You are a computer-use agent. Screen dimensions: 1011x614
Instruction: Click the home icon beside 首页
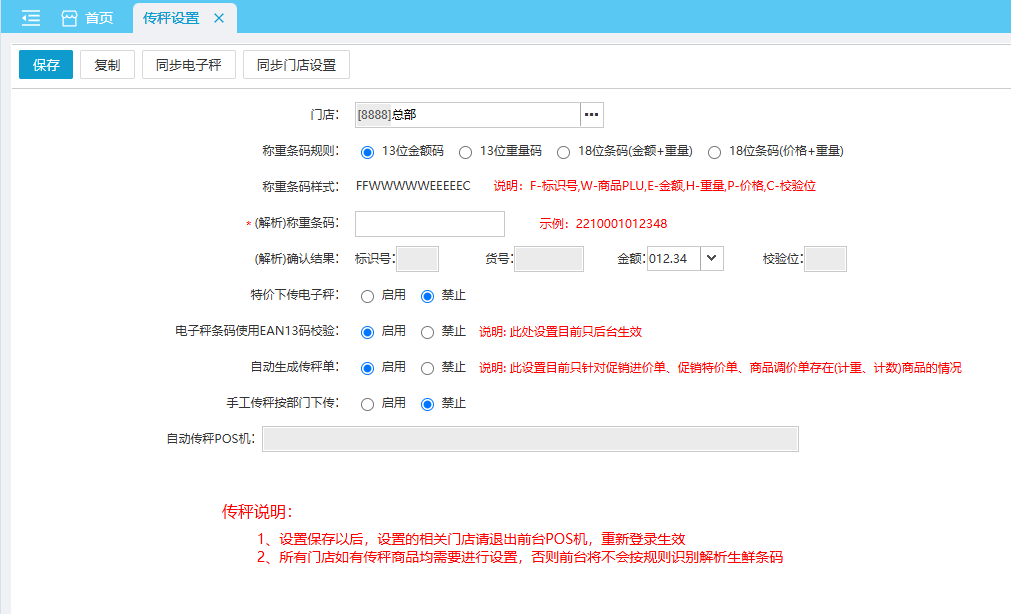point(69,18)
